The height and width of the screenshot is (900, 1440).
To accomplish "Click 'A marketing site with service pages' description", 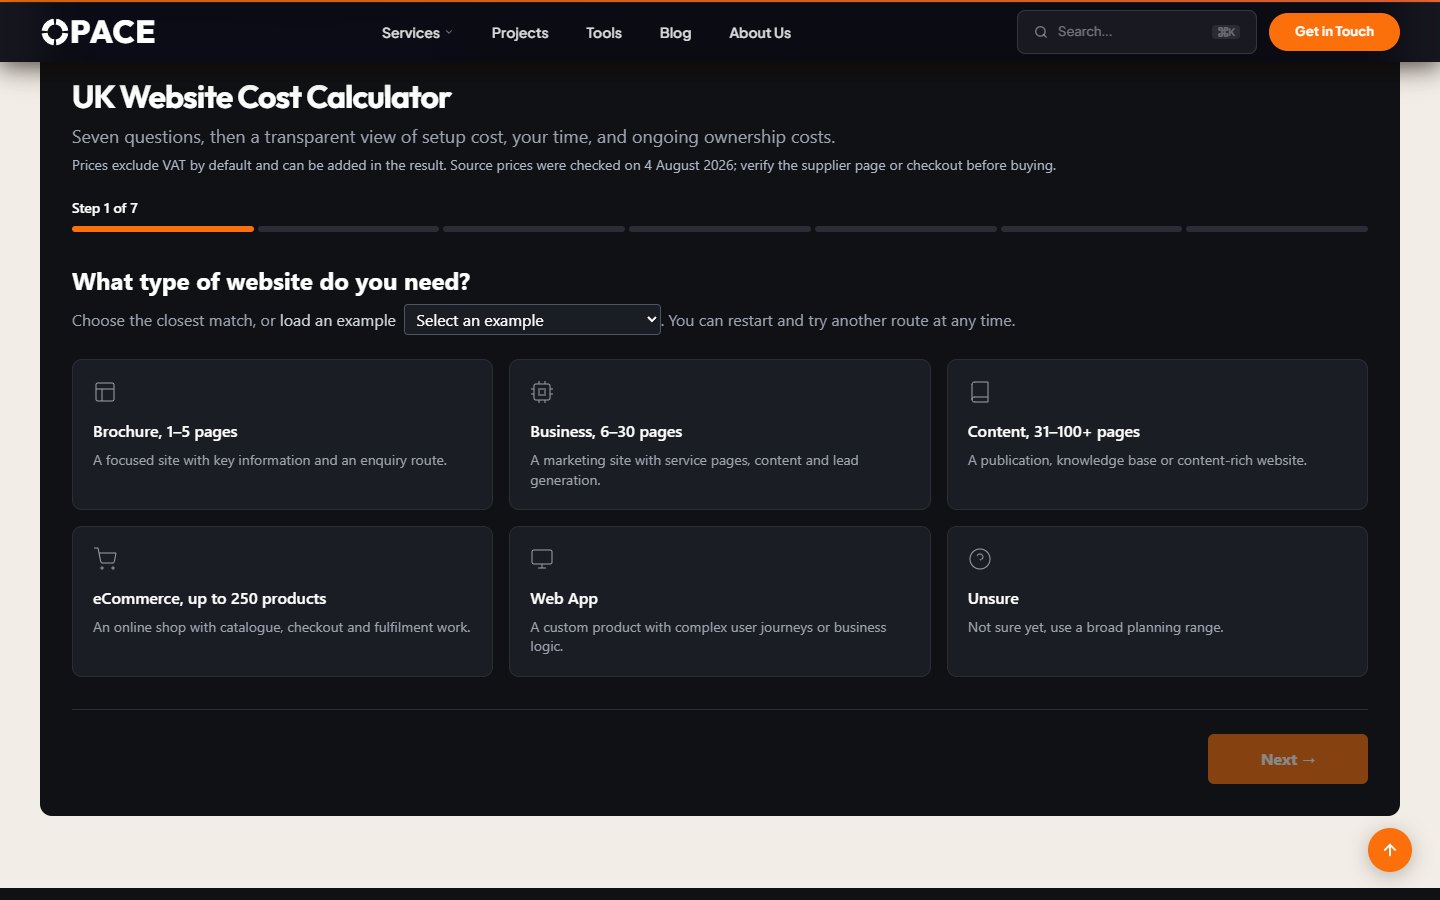I will [x=694, y=470].
